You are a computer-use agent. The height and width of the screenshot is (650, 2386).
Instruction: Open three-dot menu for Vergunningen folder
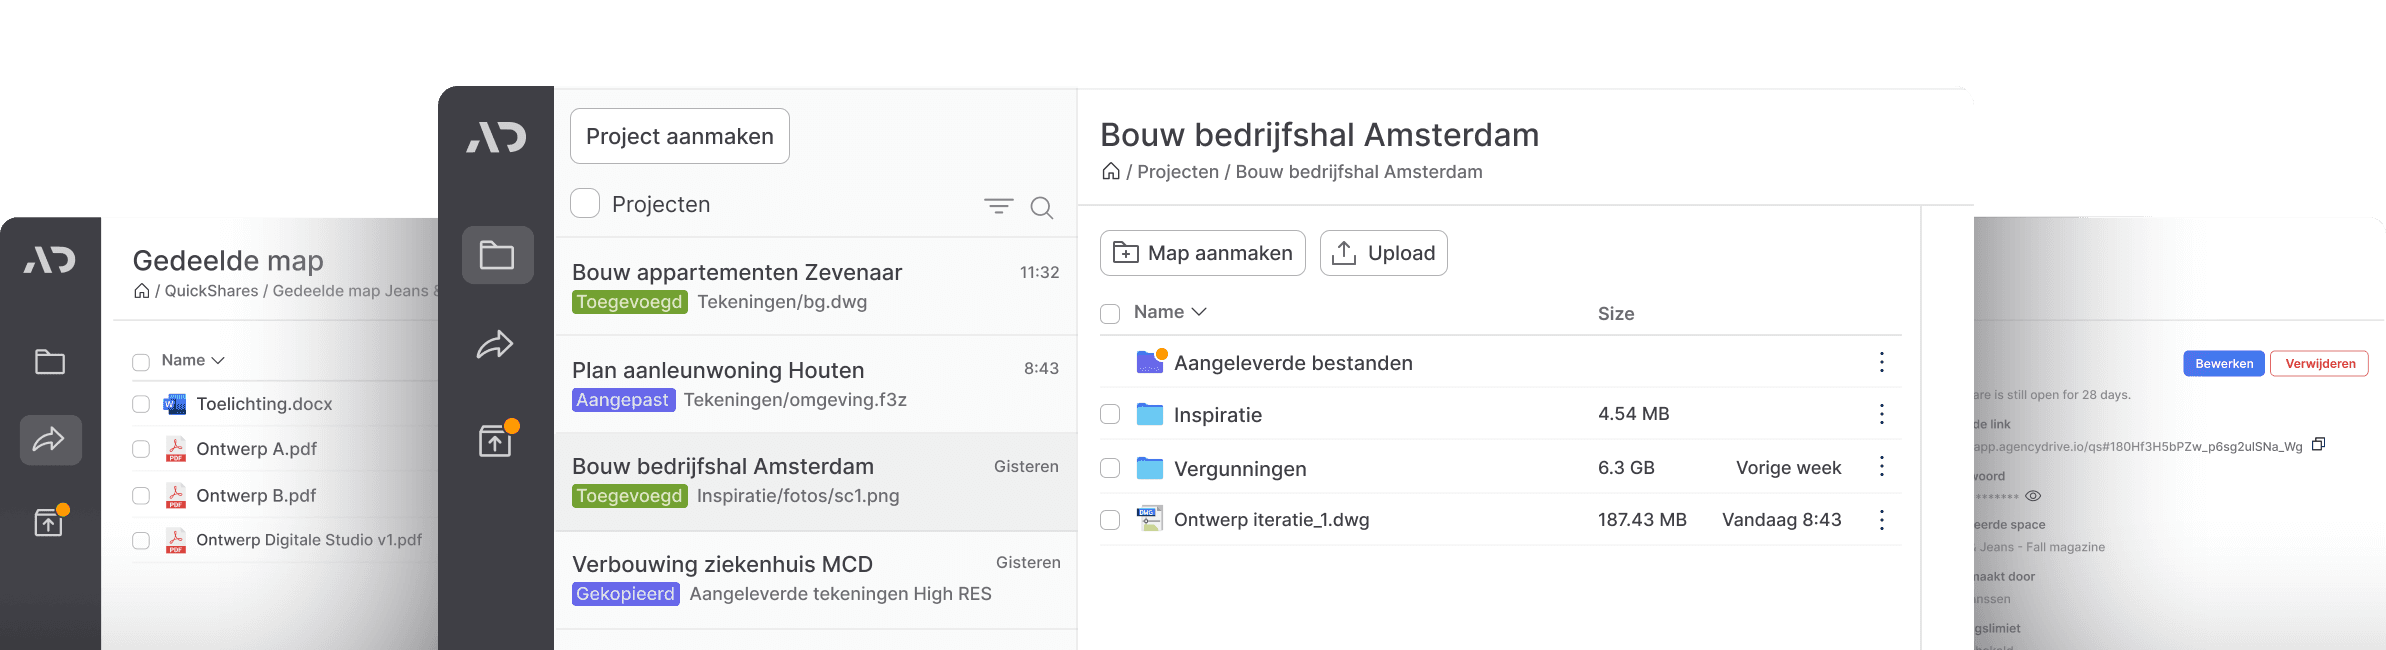pyautogui.click(x=1881, y=467)
